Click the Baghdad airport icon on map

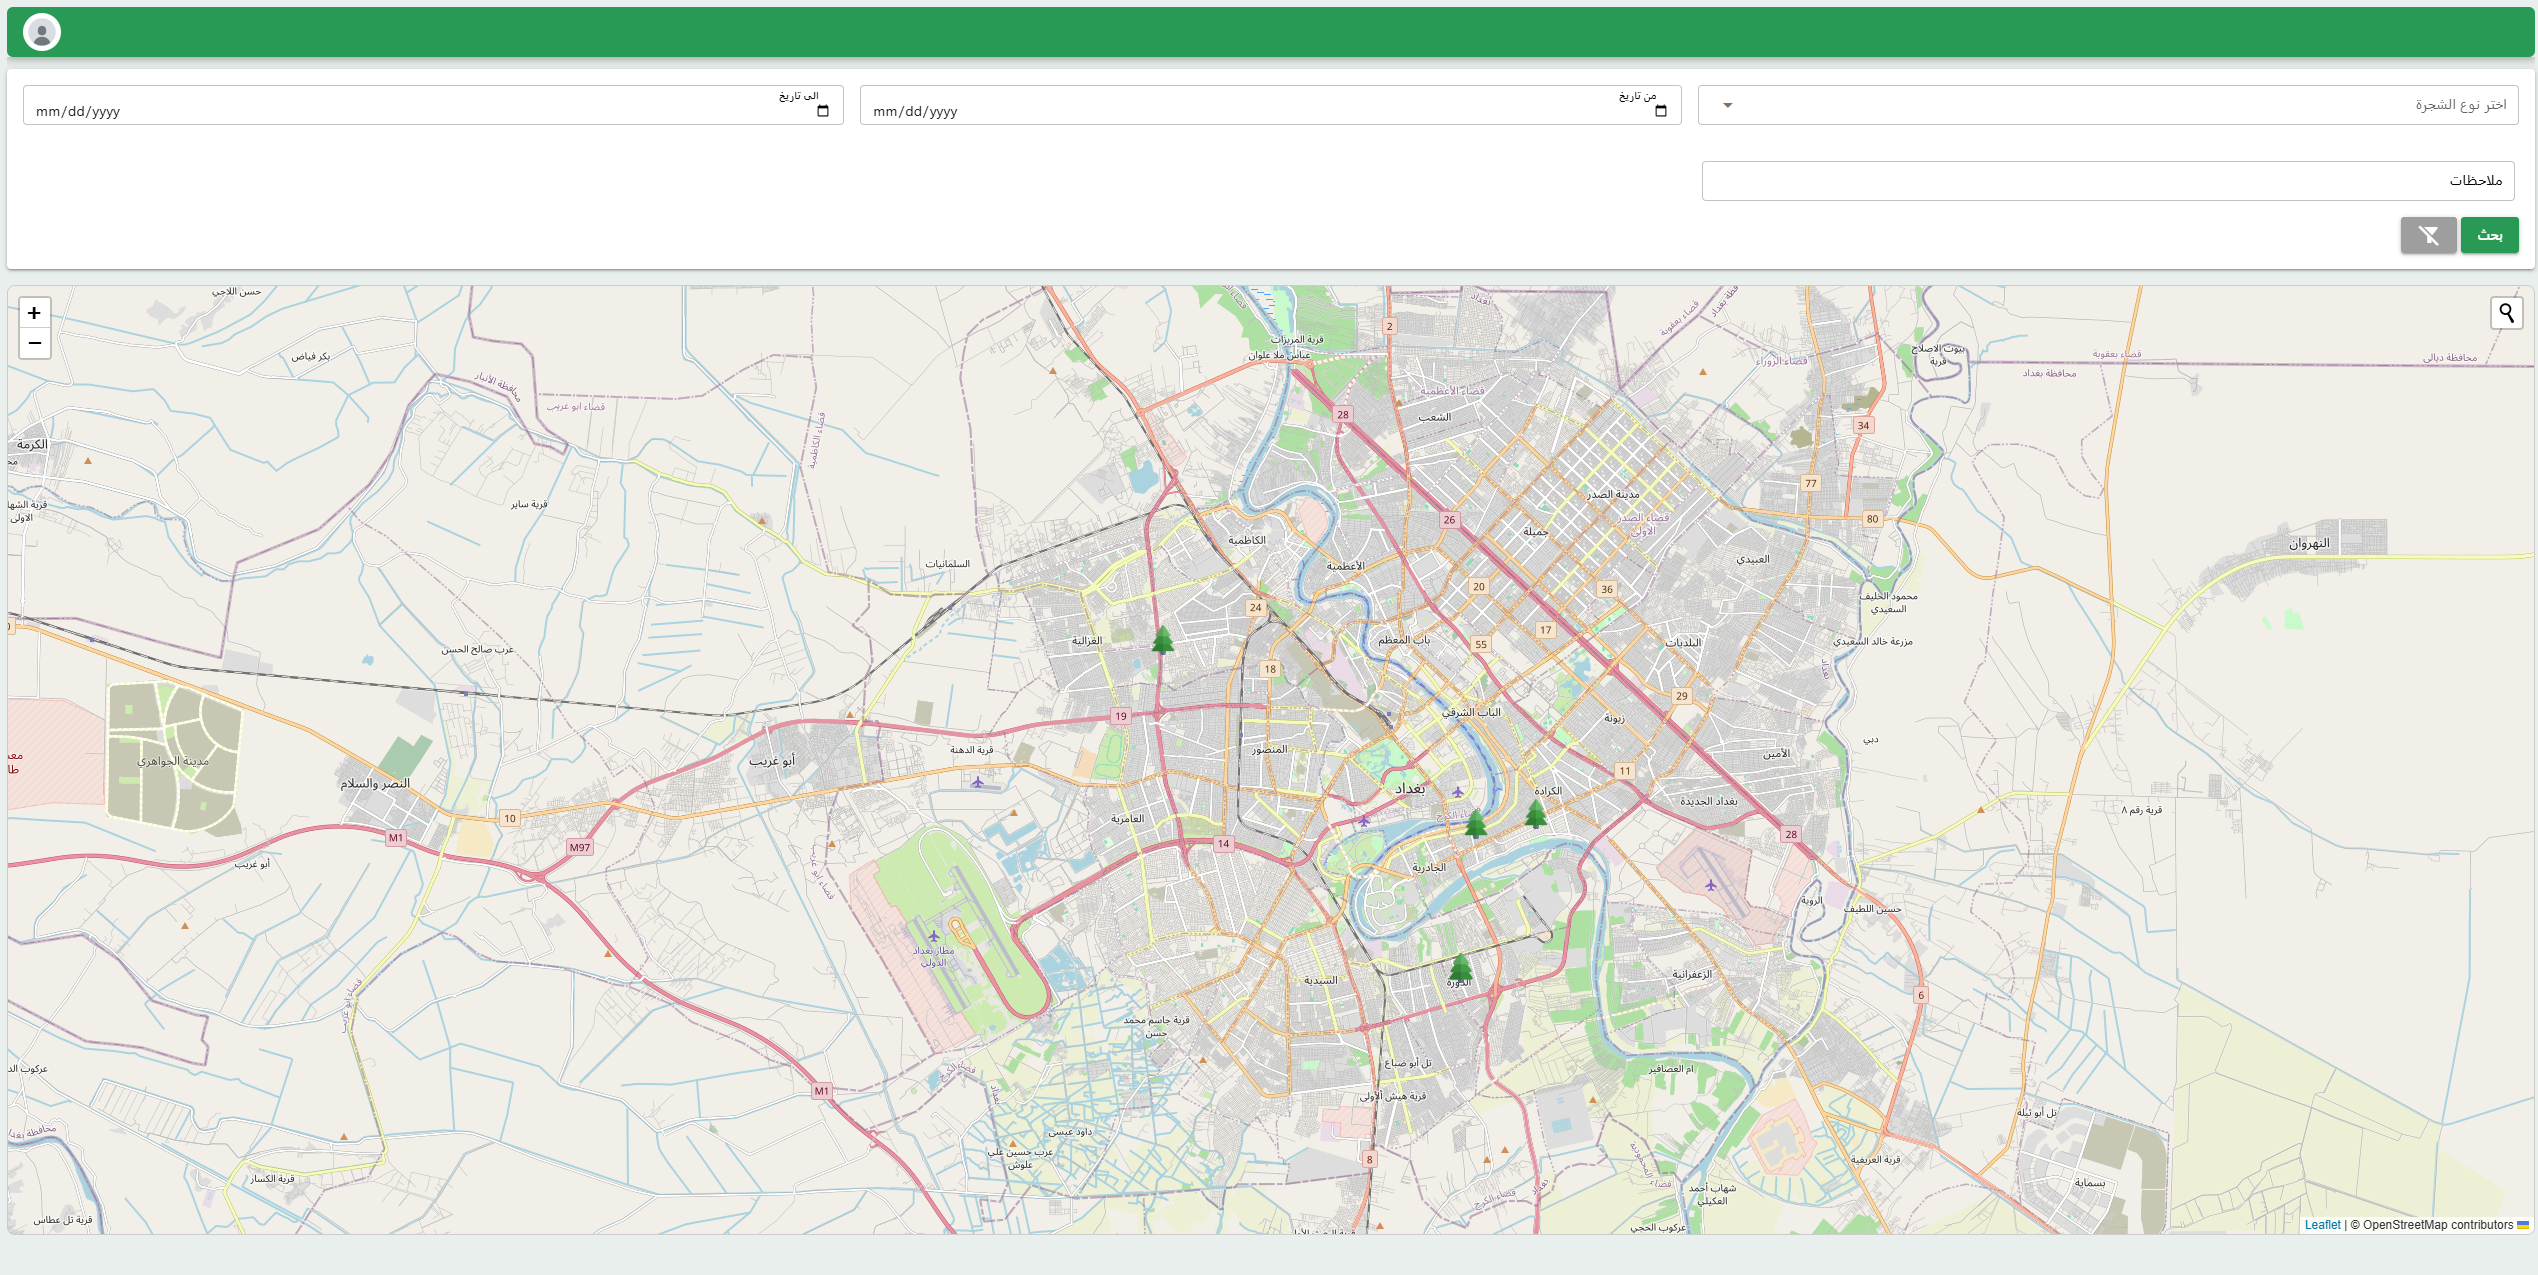click(934, 937)
